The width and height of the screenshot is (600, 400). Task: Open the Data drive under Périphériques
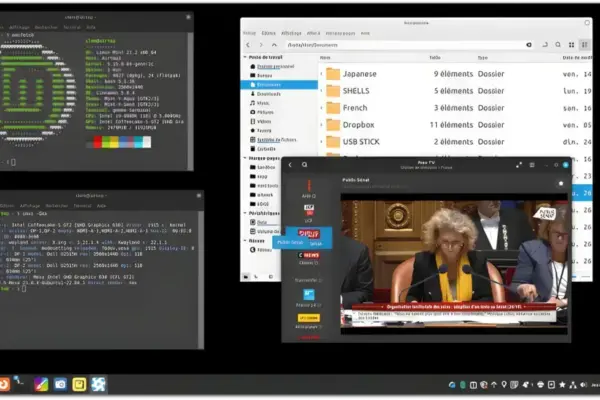pyautogui.click(x=262, y=222)
